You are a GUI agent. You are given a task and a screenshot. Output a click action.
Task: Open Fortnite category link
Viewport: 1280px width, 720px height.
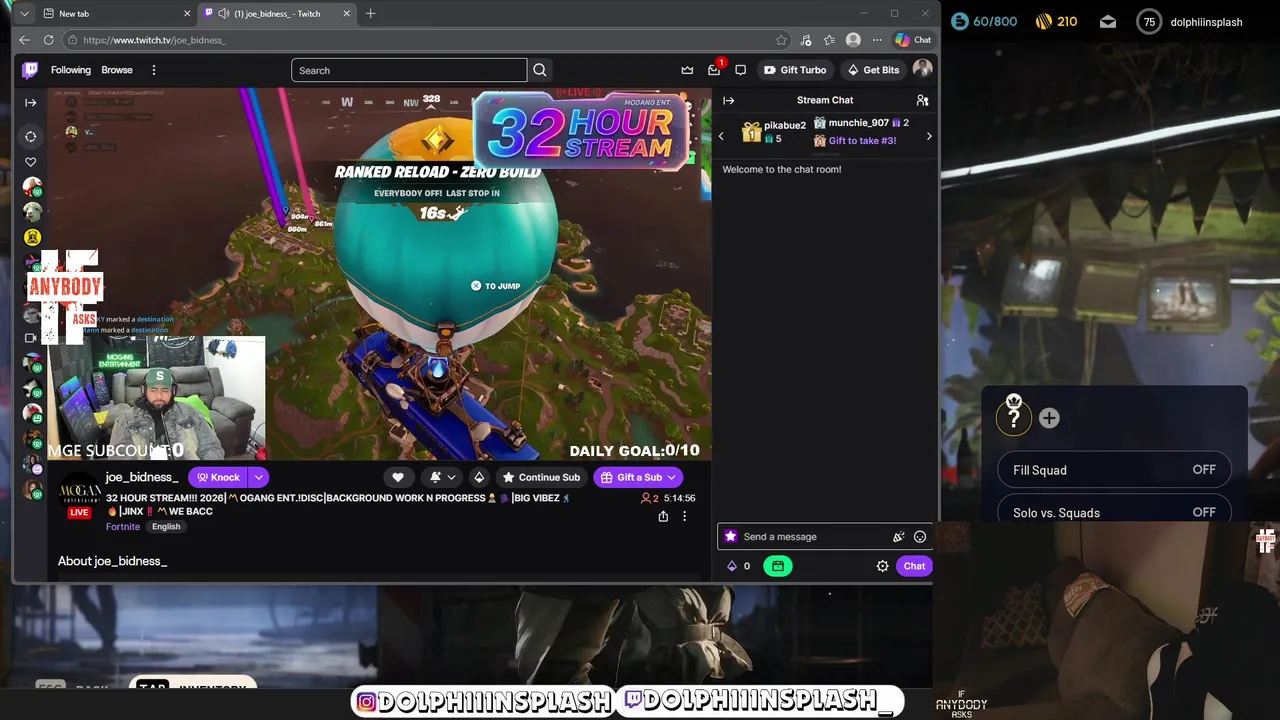tap(123, 526)
